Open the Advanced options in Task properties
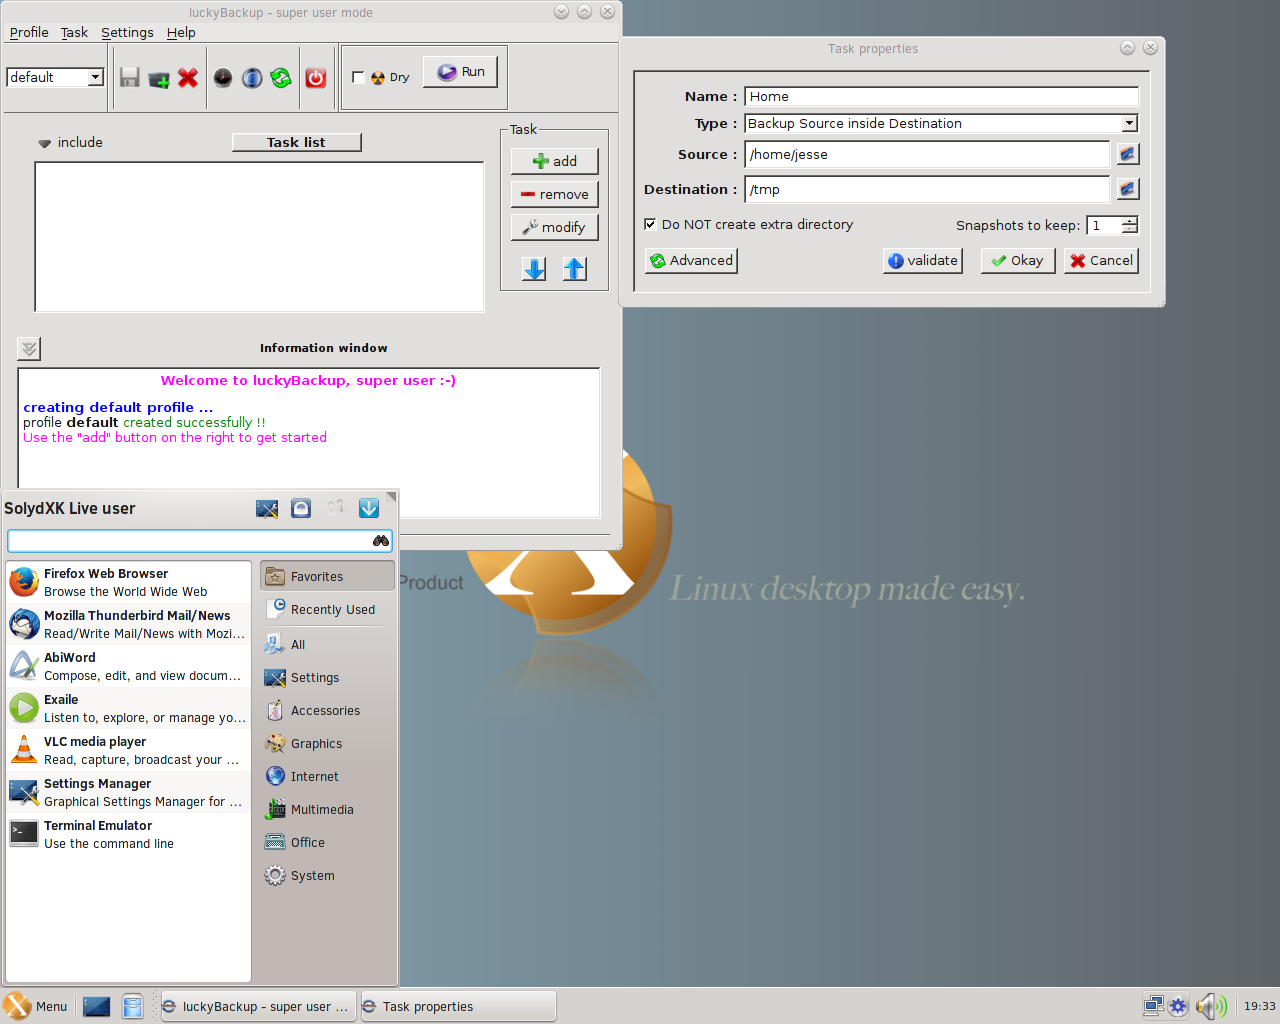The image size is (1280, 1024). tap(691, 260)
